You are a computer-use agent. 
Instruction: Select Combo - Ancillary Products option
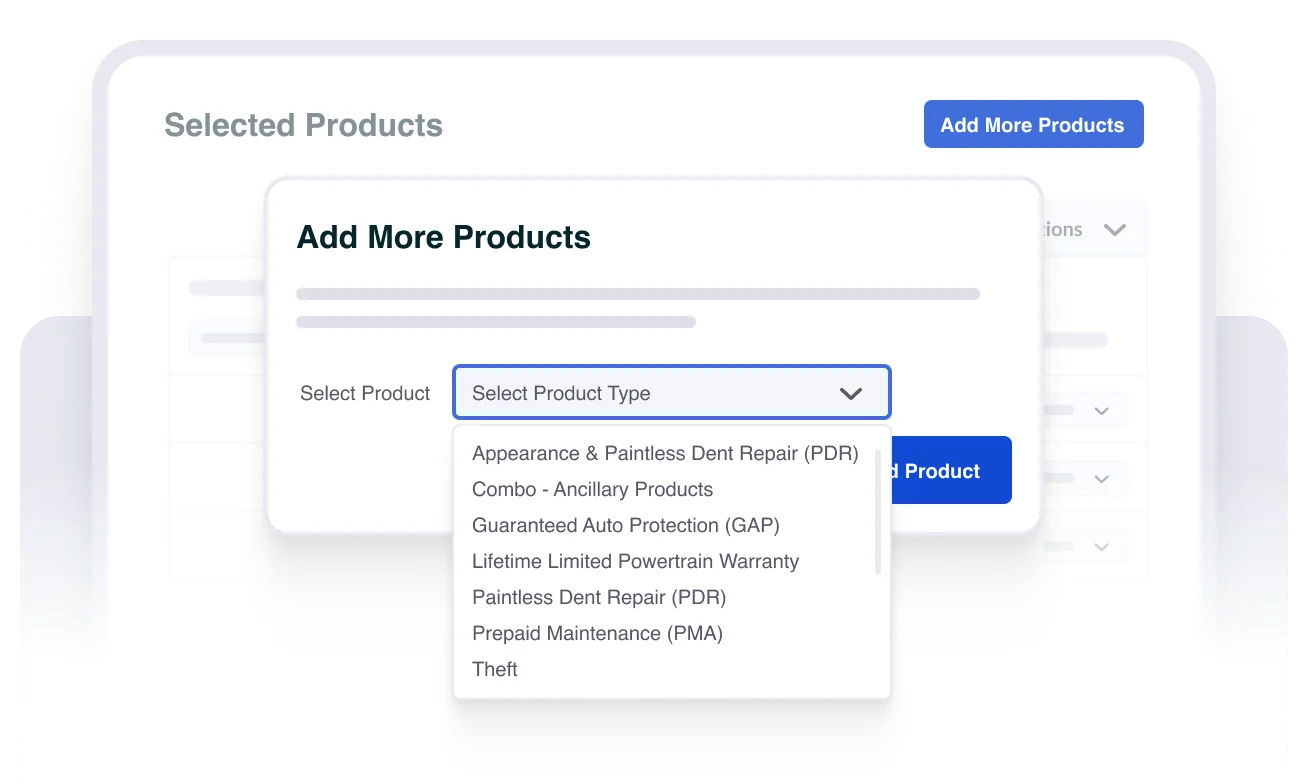coord(592,490)
